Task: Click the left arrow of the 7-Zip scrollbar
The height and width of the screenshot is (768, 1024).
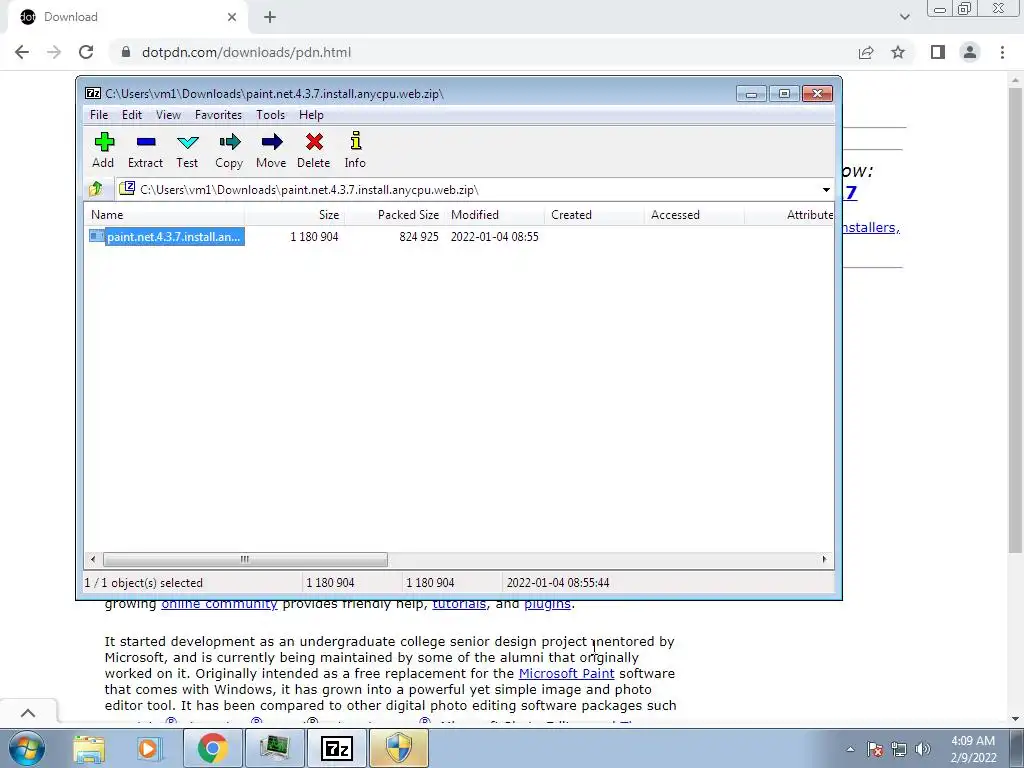Action: pyautogui.click(x=93, y=559)
